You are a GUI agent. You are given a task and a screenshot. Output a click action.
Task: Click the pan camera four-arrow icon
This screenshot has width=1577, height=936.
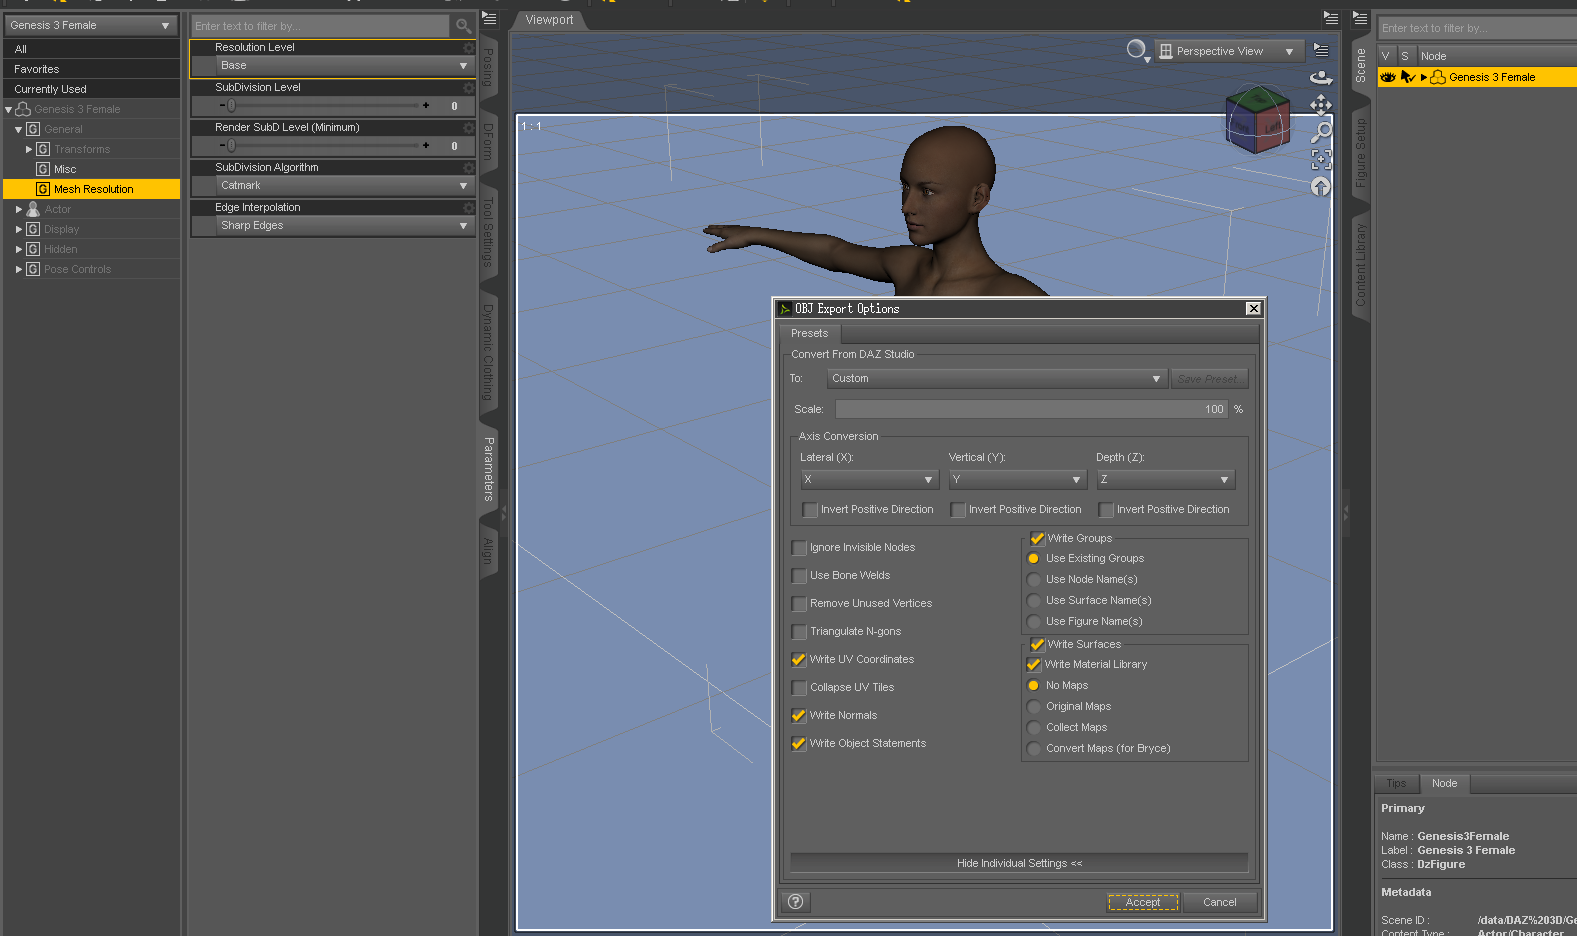[1321, 105]
